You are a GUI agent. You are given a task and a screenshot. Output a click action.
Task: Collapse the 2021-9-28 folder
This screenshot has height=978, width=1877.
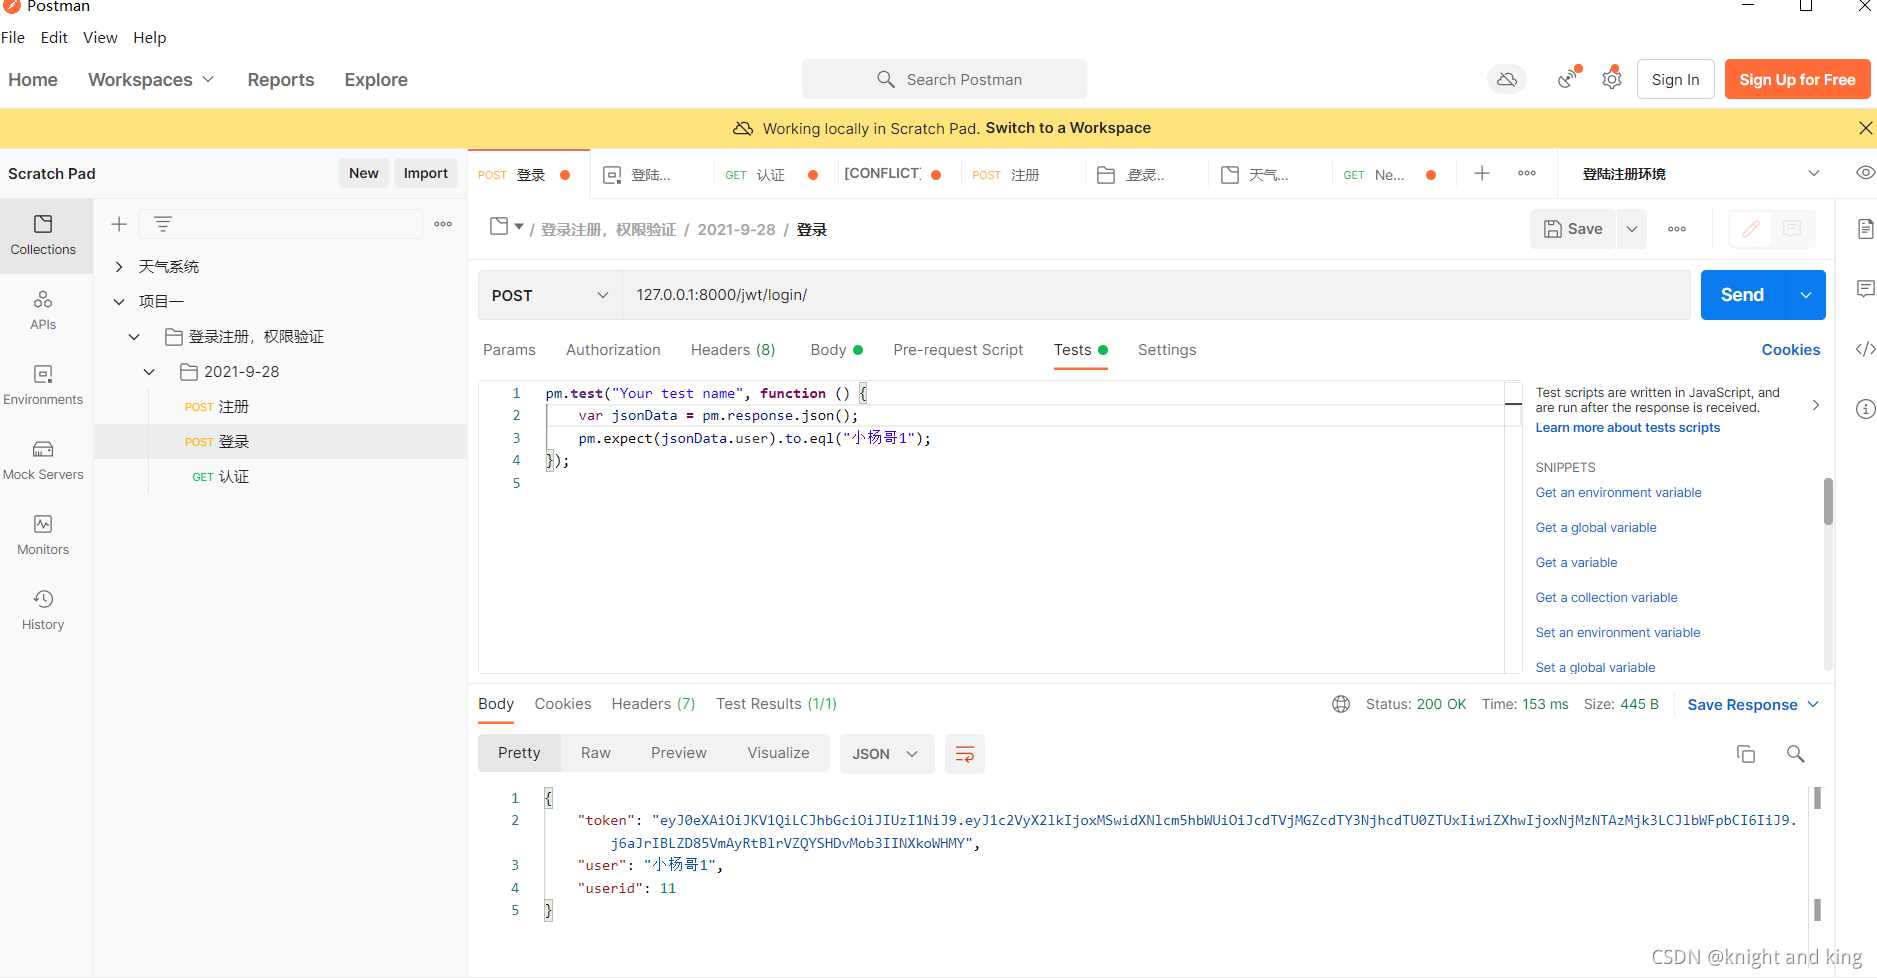pos(149,371)
